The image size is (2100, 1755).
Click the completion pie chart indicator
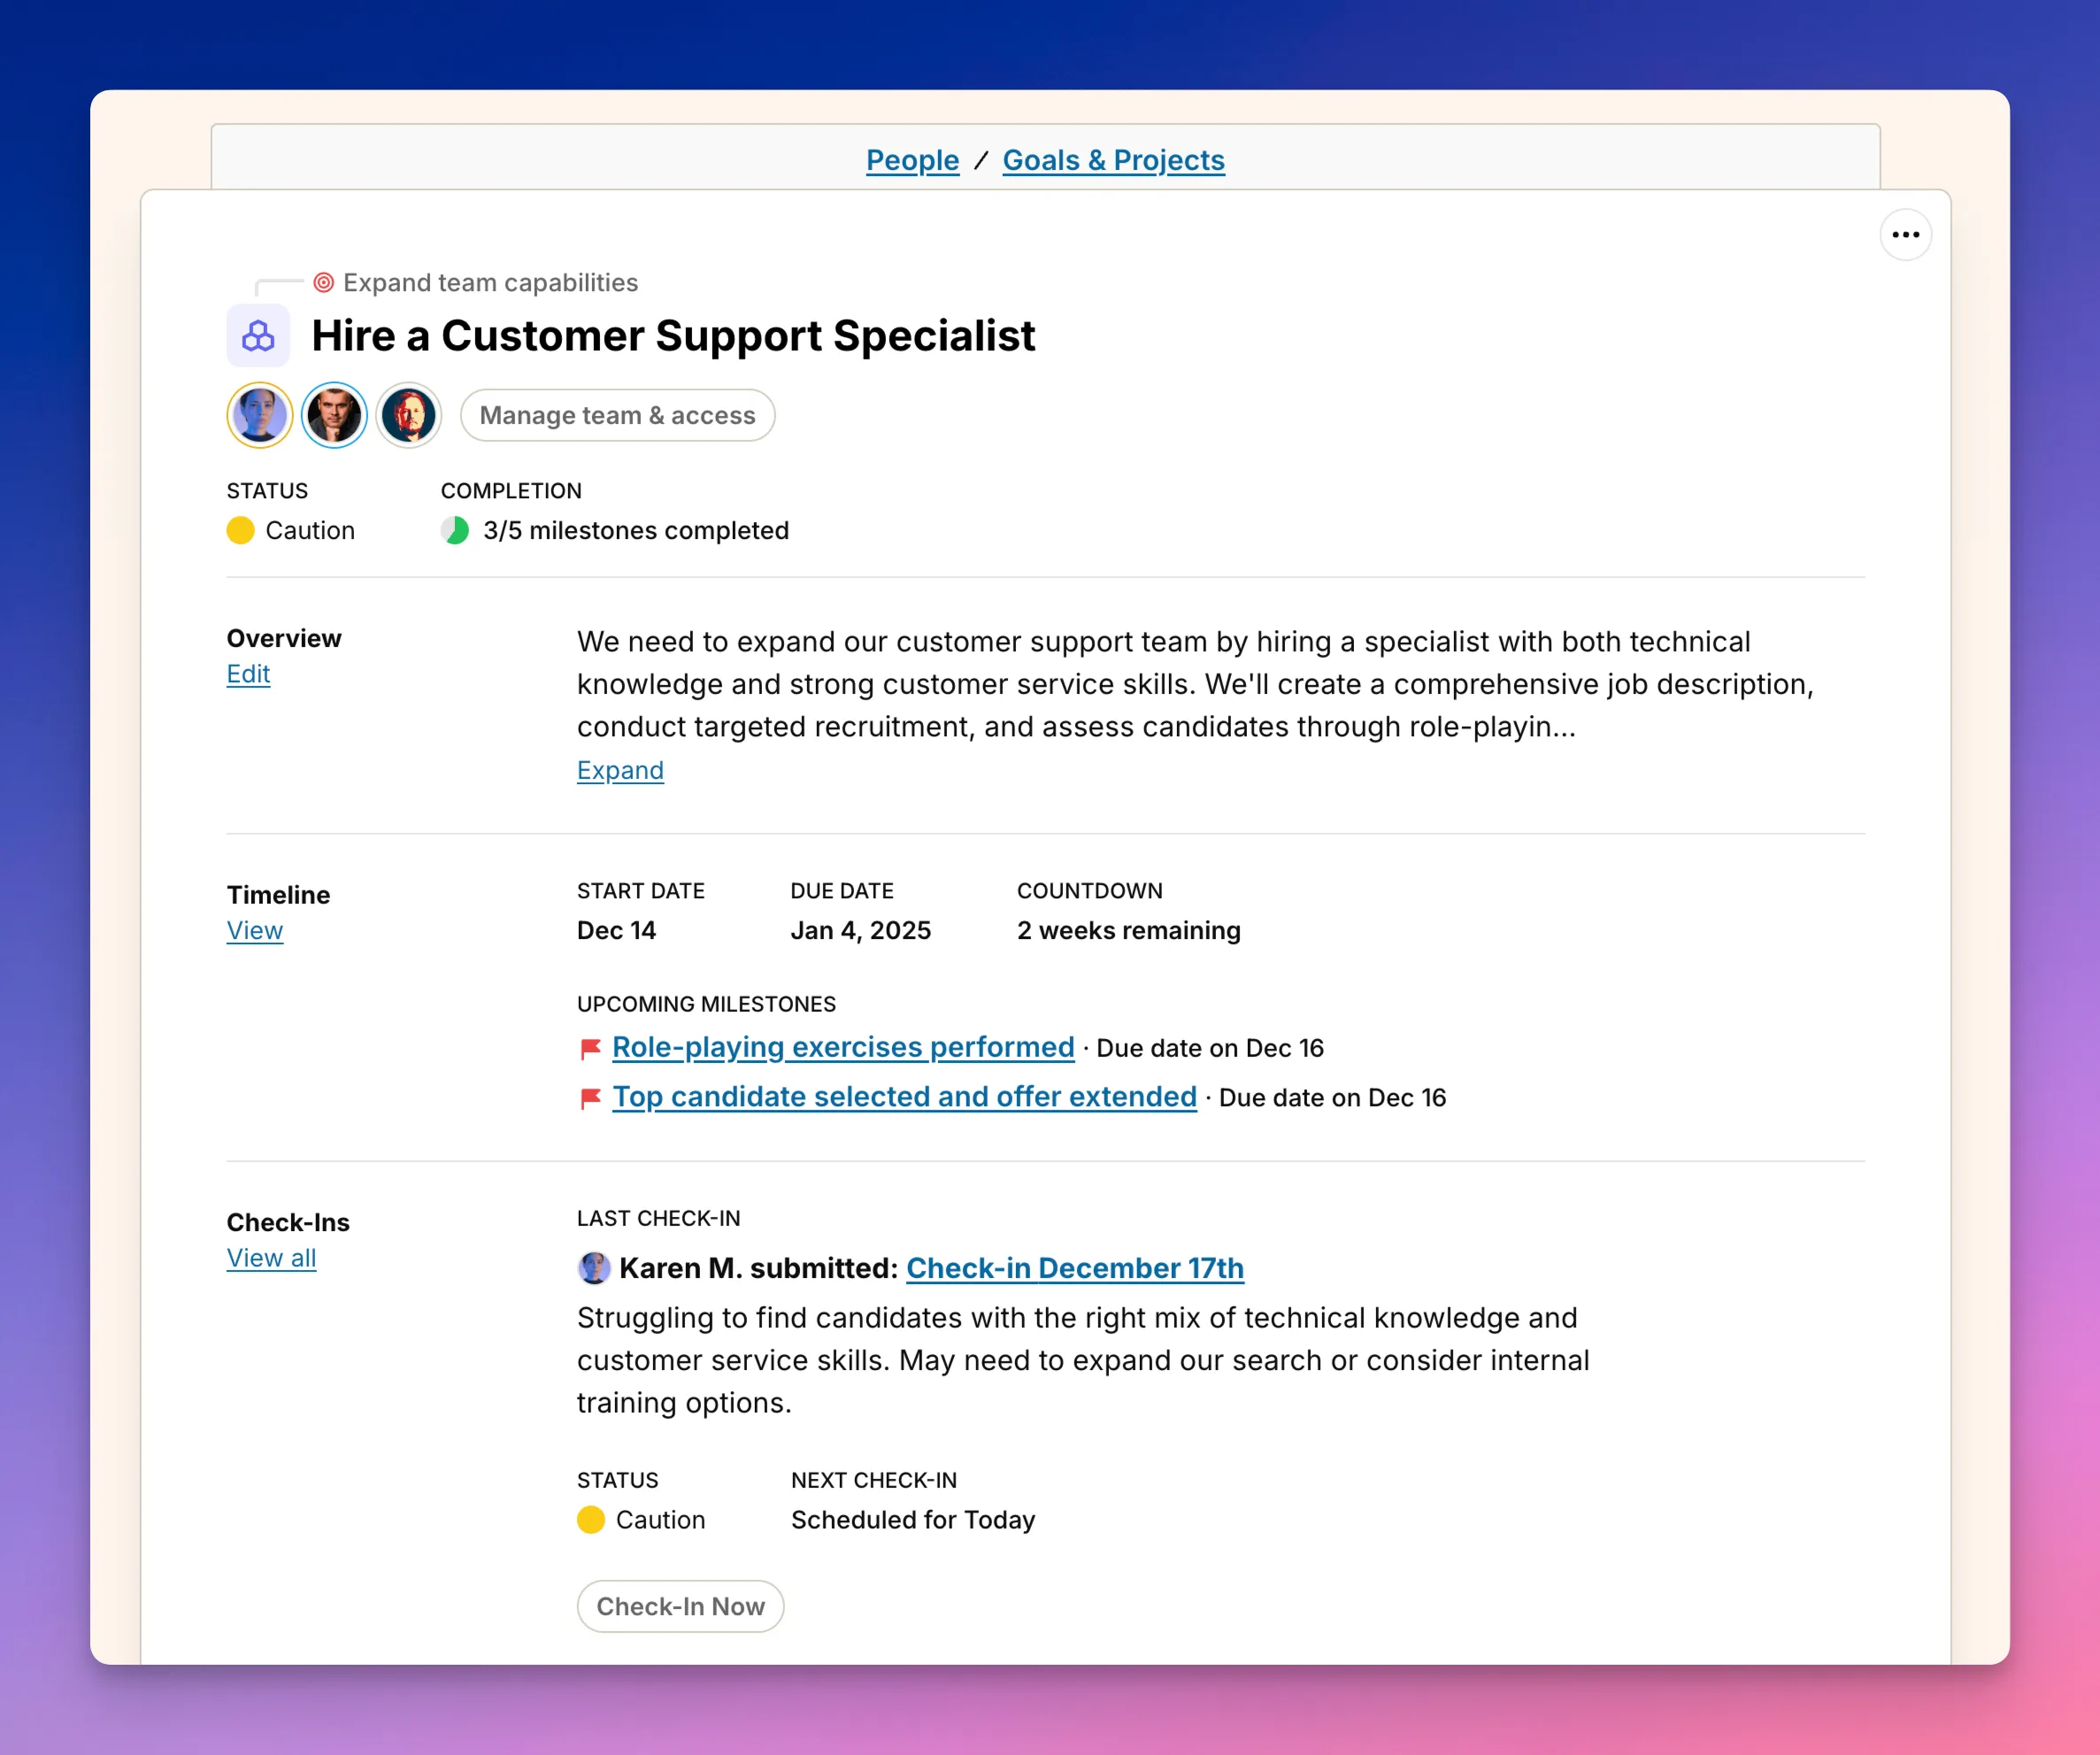click(x=455, y=530)
